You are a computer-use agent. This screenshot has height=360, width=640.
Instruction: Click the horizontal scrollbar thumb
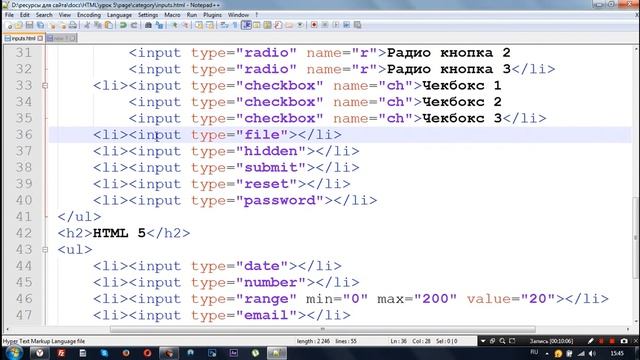tap(322, 329)
